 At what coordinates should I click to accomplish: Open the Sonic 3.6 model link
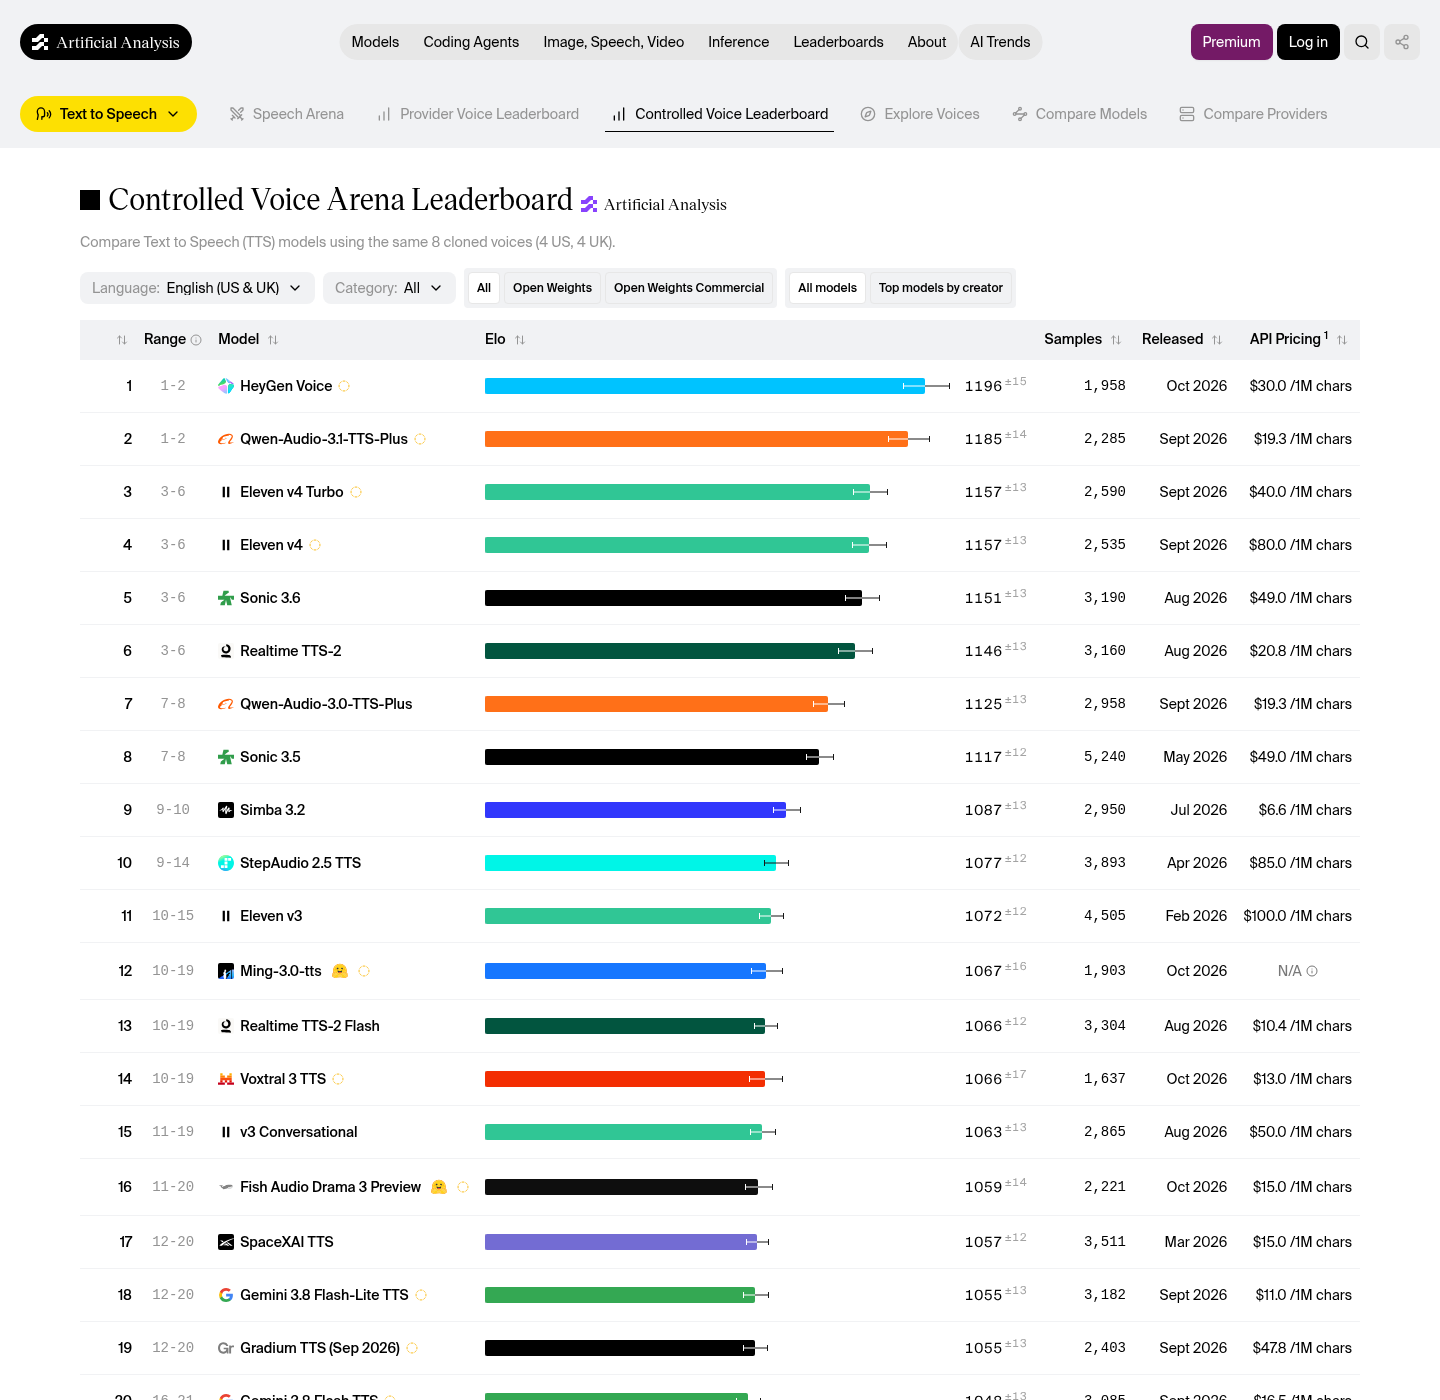[x=270, y=598]
